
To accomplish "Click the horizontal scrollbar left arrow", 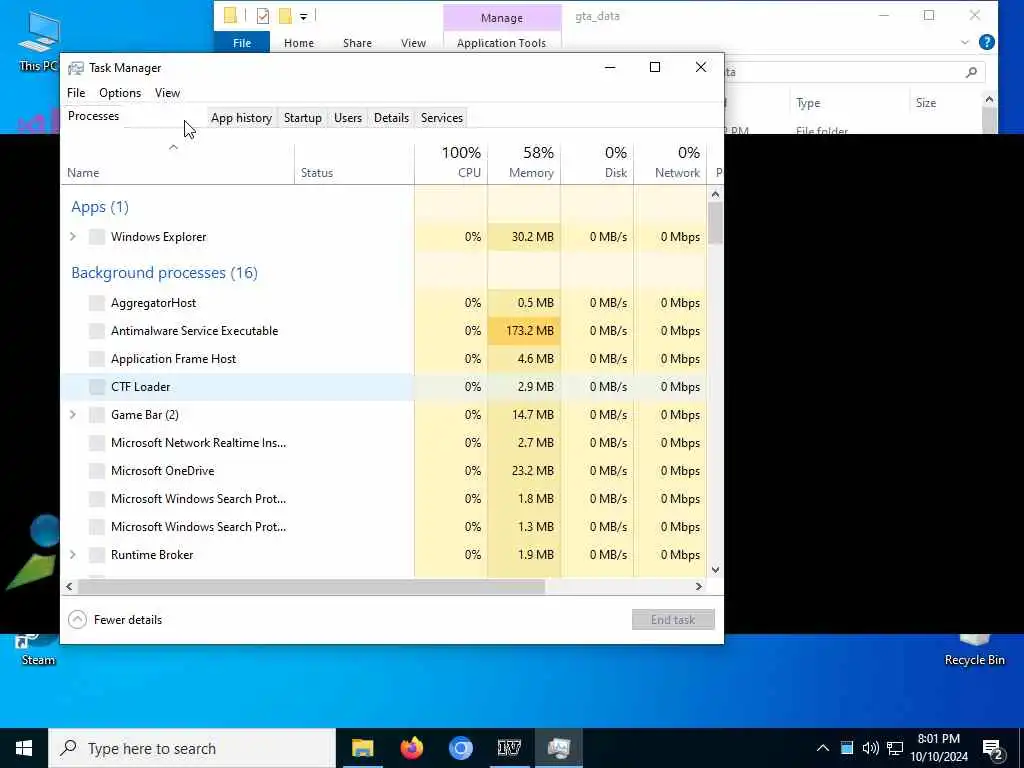I will coord(69,586).
